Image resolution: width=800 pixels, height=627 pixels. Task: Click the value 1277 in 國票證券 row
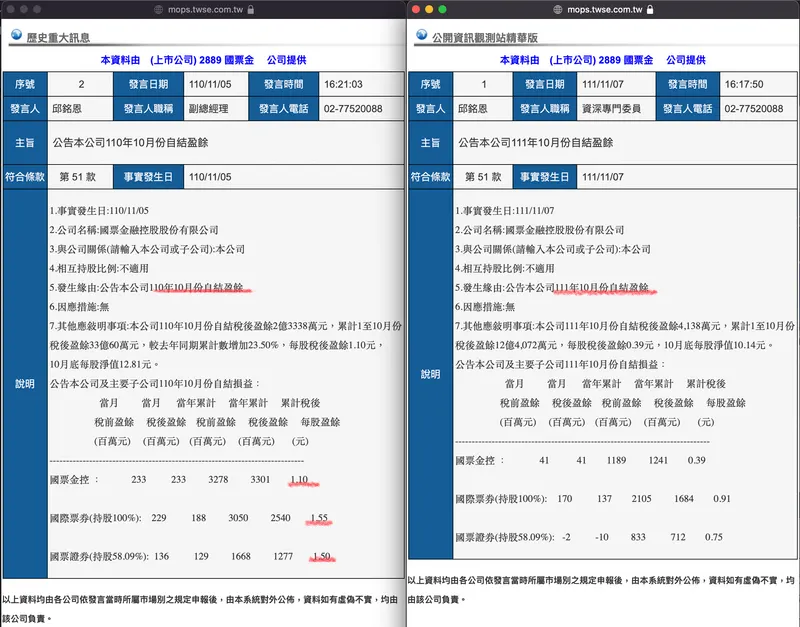point(283,556)
